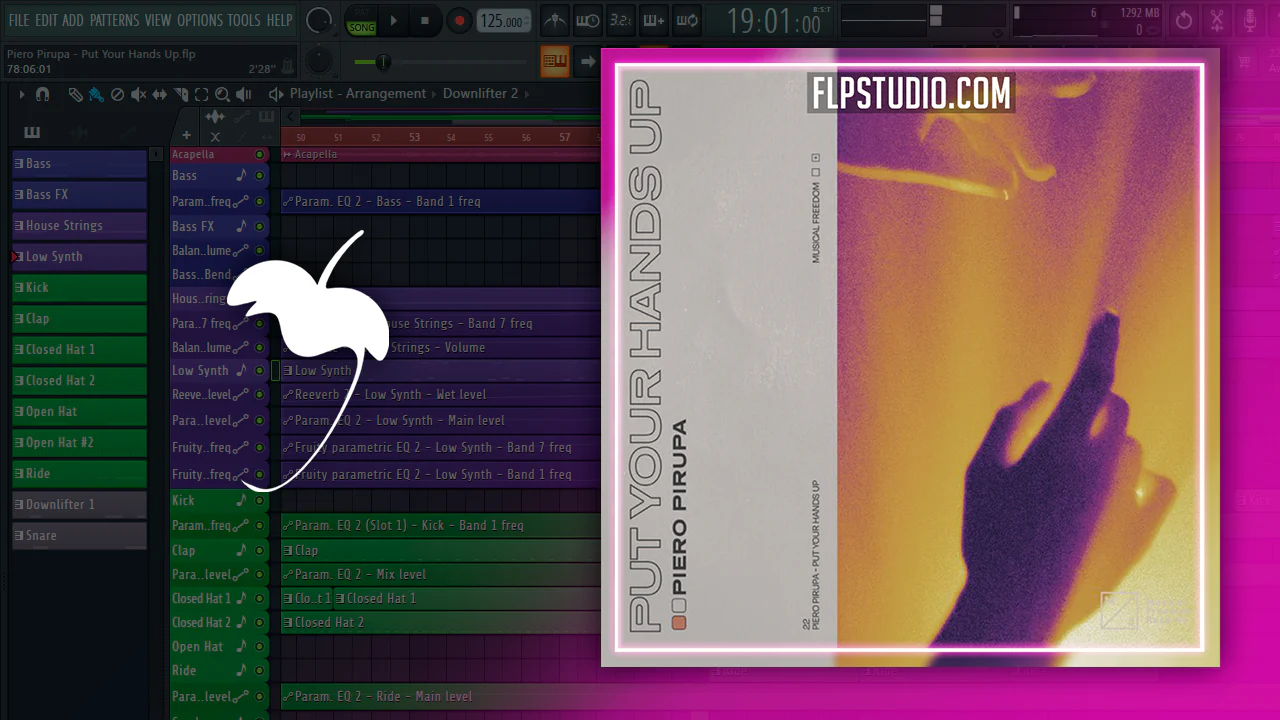The image size is (1280, 720).
Task: Select the Paint brush tool
Action: 96,94
